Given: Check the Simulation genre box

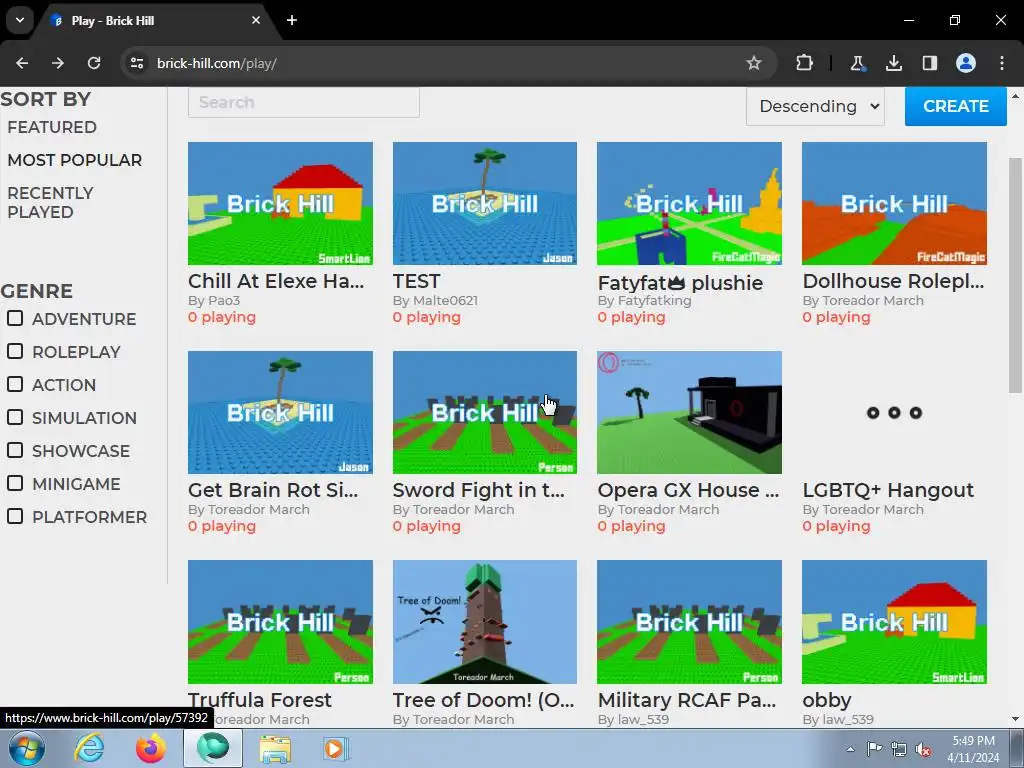Looking at the screenshot, I should pyautogui.click(x=15, y=417).
